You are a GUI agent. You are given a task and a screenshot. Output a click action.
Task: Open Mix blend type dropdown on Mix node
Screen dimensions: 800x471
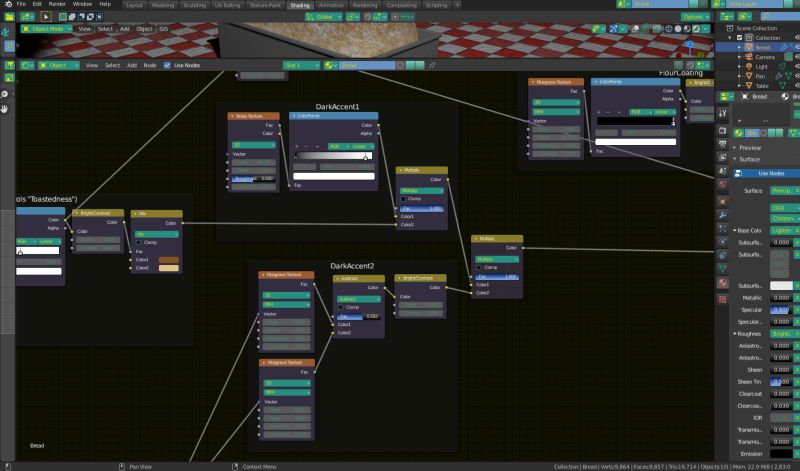click(157, 234)
